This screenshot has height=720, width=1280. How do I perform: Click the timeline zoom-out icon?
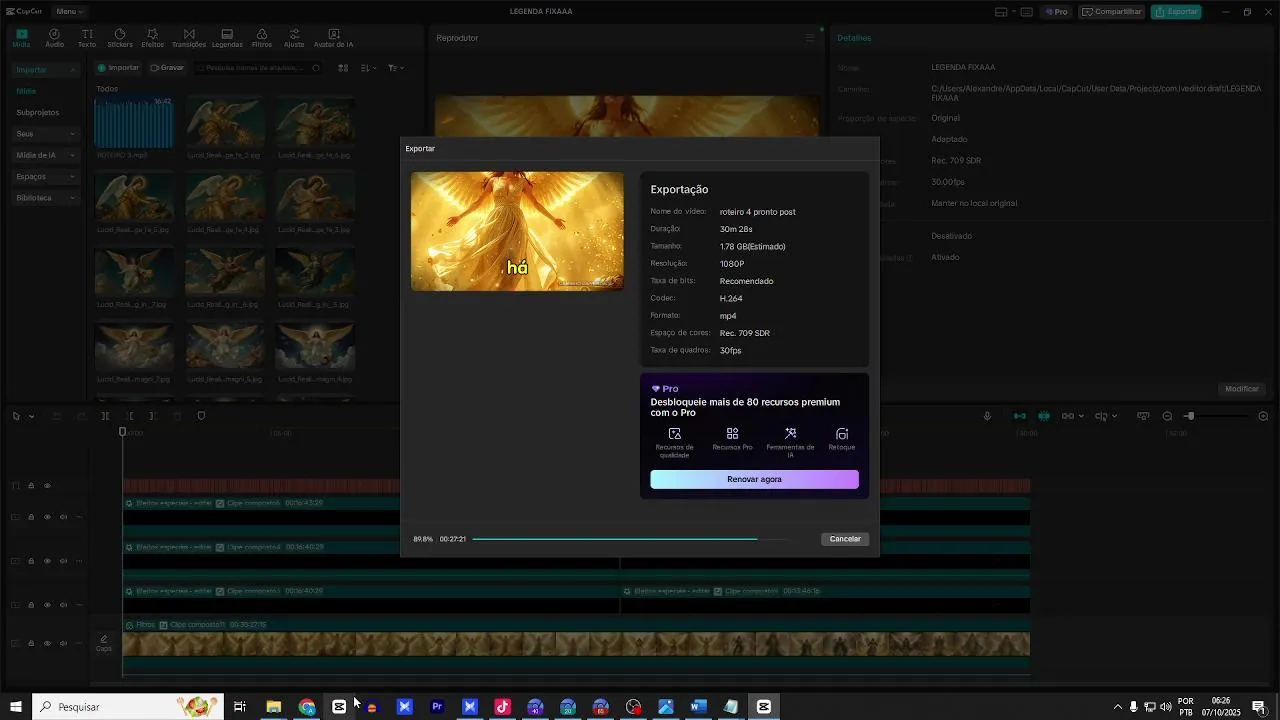[1167, 416]
